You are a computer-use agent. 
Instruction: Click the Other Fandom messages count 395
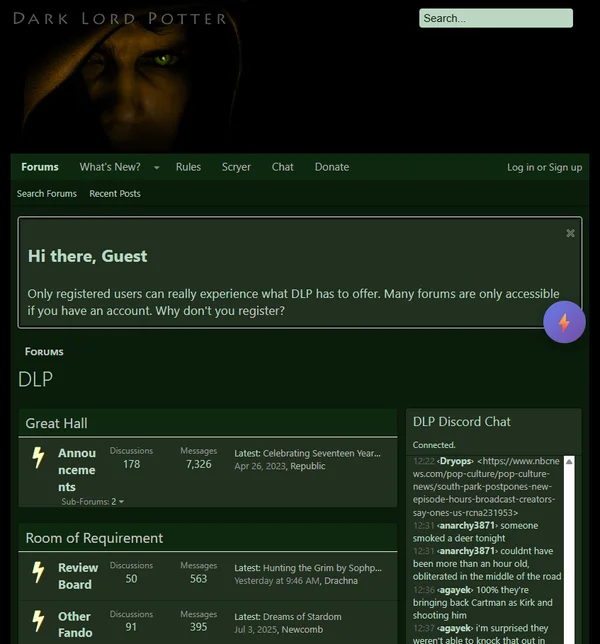[x=198, y=627]
